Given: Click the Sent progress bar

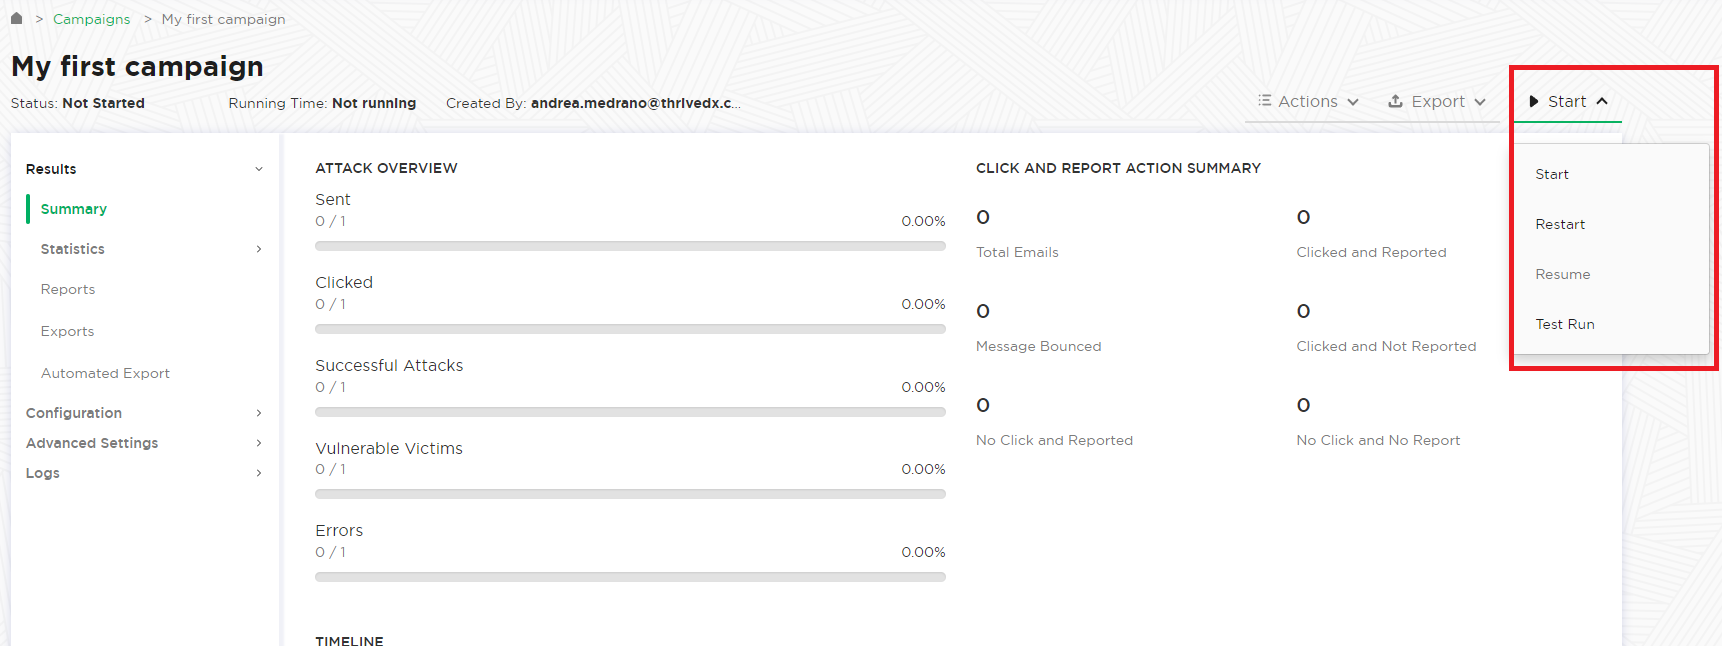Looking at the screenshot, I should (630, 246).
